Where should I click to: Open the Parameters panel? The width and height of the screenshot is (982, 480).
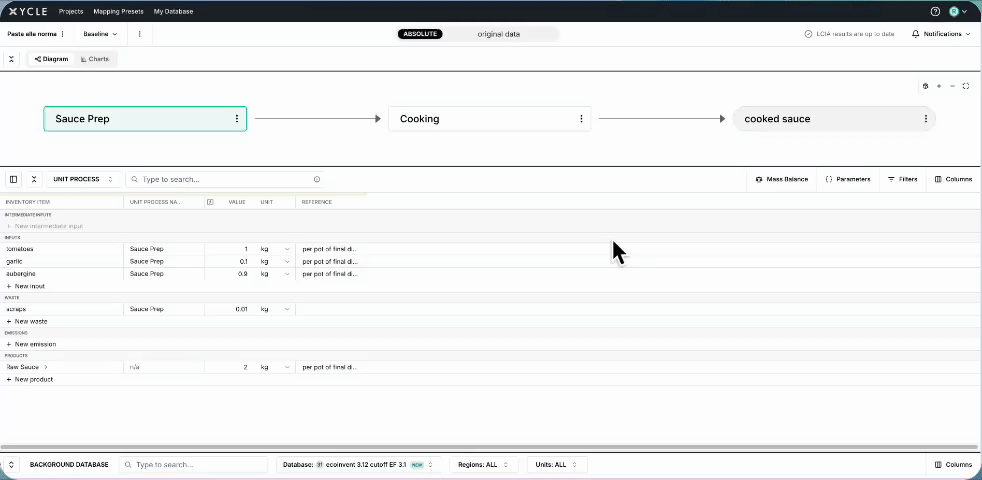pos(848,179)
